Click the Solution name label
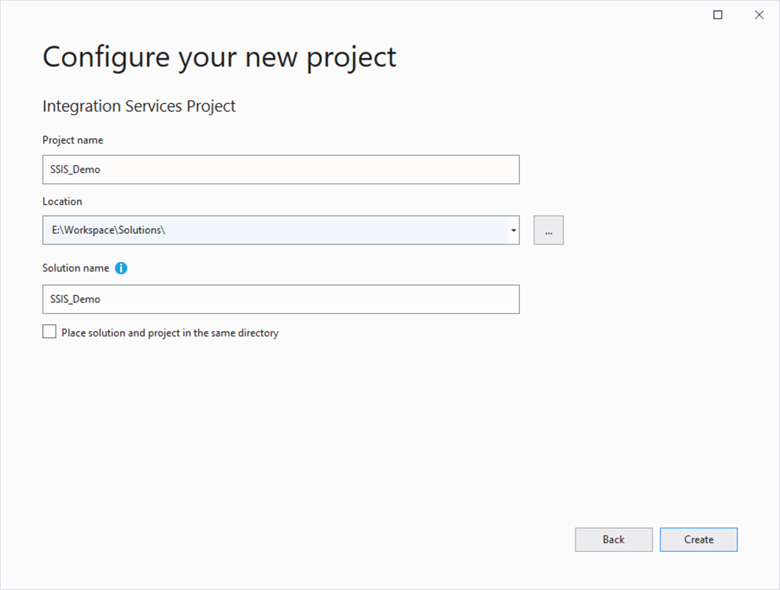The width and height of the screenshot is (780, 590). coord(76,268)
